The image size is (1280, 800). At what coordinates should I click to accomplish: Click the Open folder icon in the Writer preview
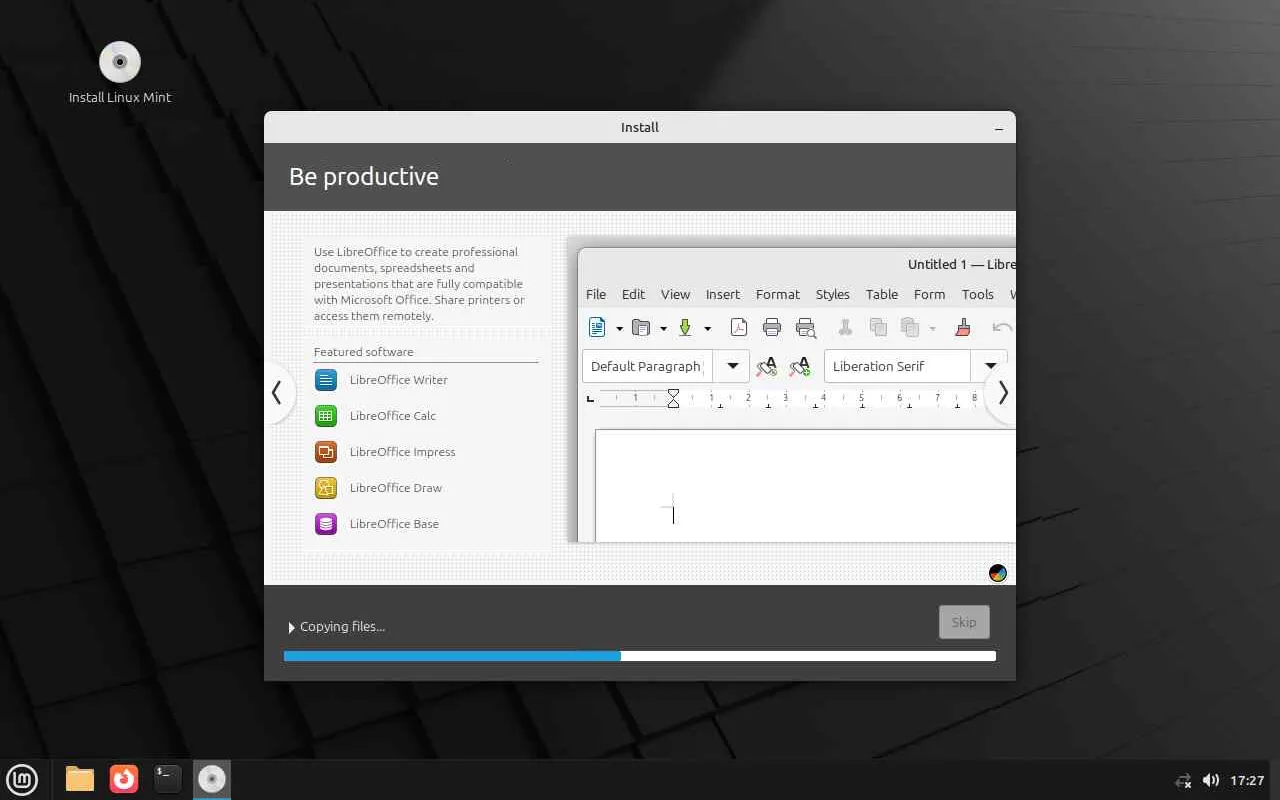tap(641, 327)
